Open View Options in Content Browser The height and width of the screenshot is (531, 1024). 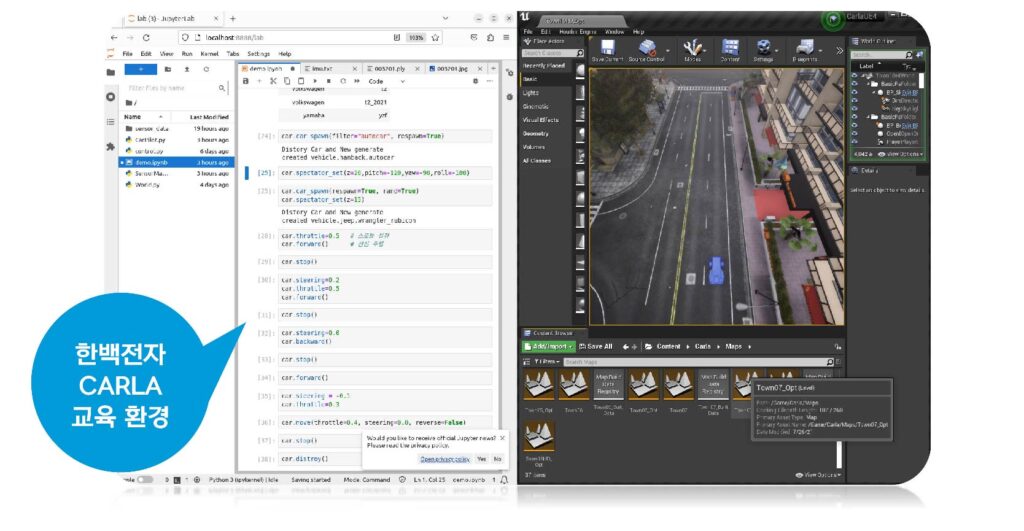point(818,475)
